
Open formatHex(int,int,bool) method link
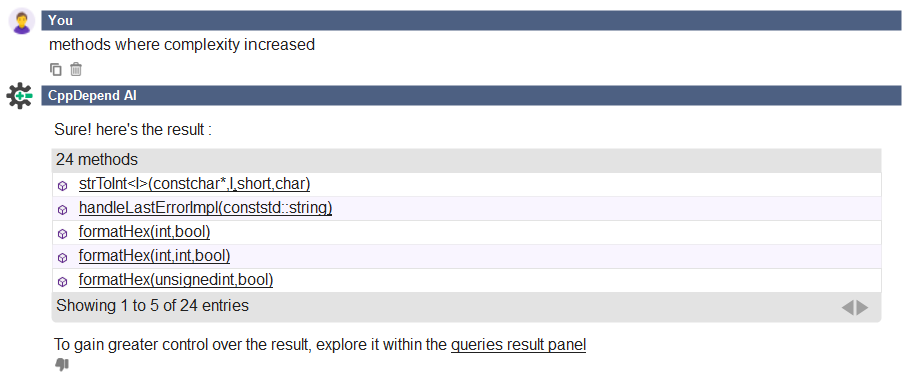pos(154,256)
